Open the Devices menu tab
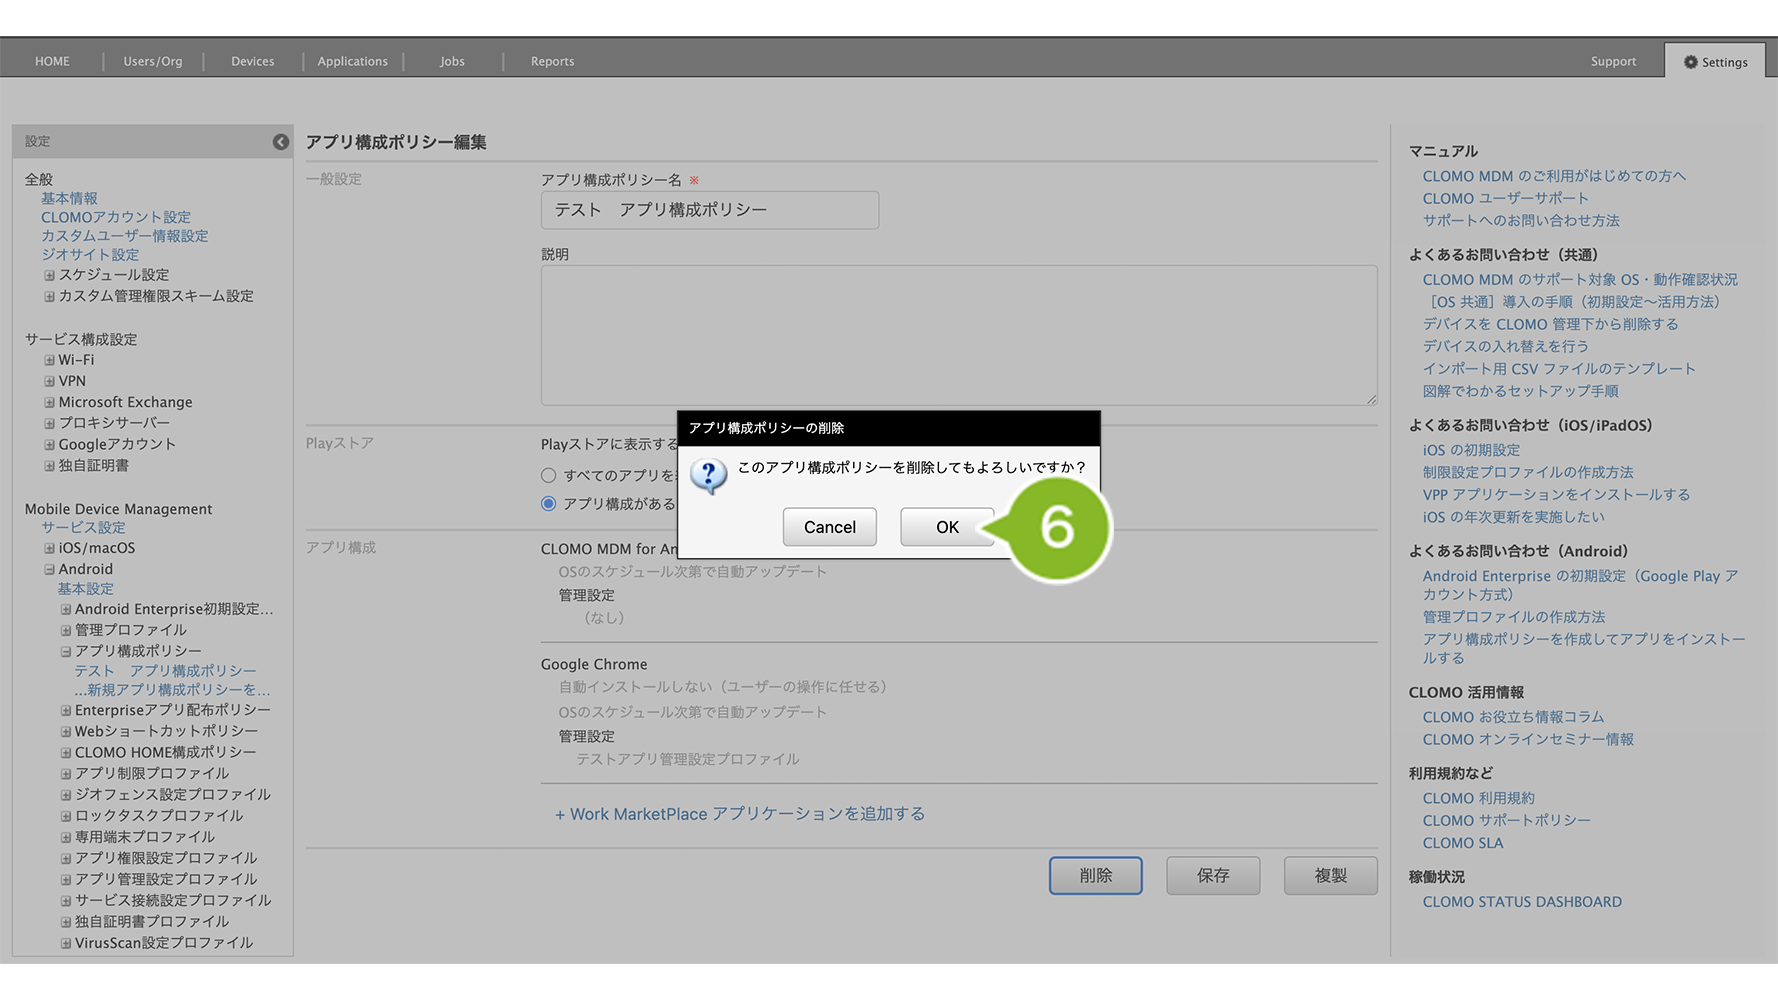Viewport: 1778px width, 1000px height. click(252, 62)
